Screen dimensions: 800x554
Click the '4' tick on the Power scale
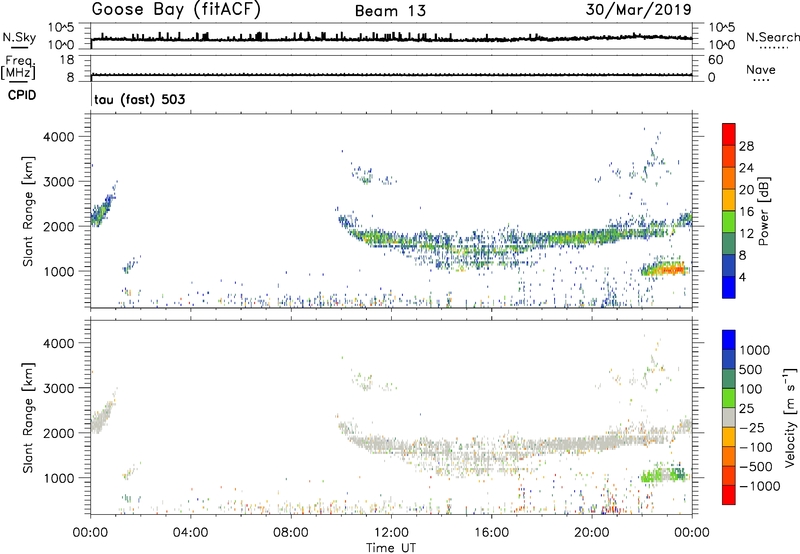point(742,277)
